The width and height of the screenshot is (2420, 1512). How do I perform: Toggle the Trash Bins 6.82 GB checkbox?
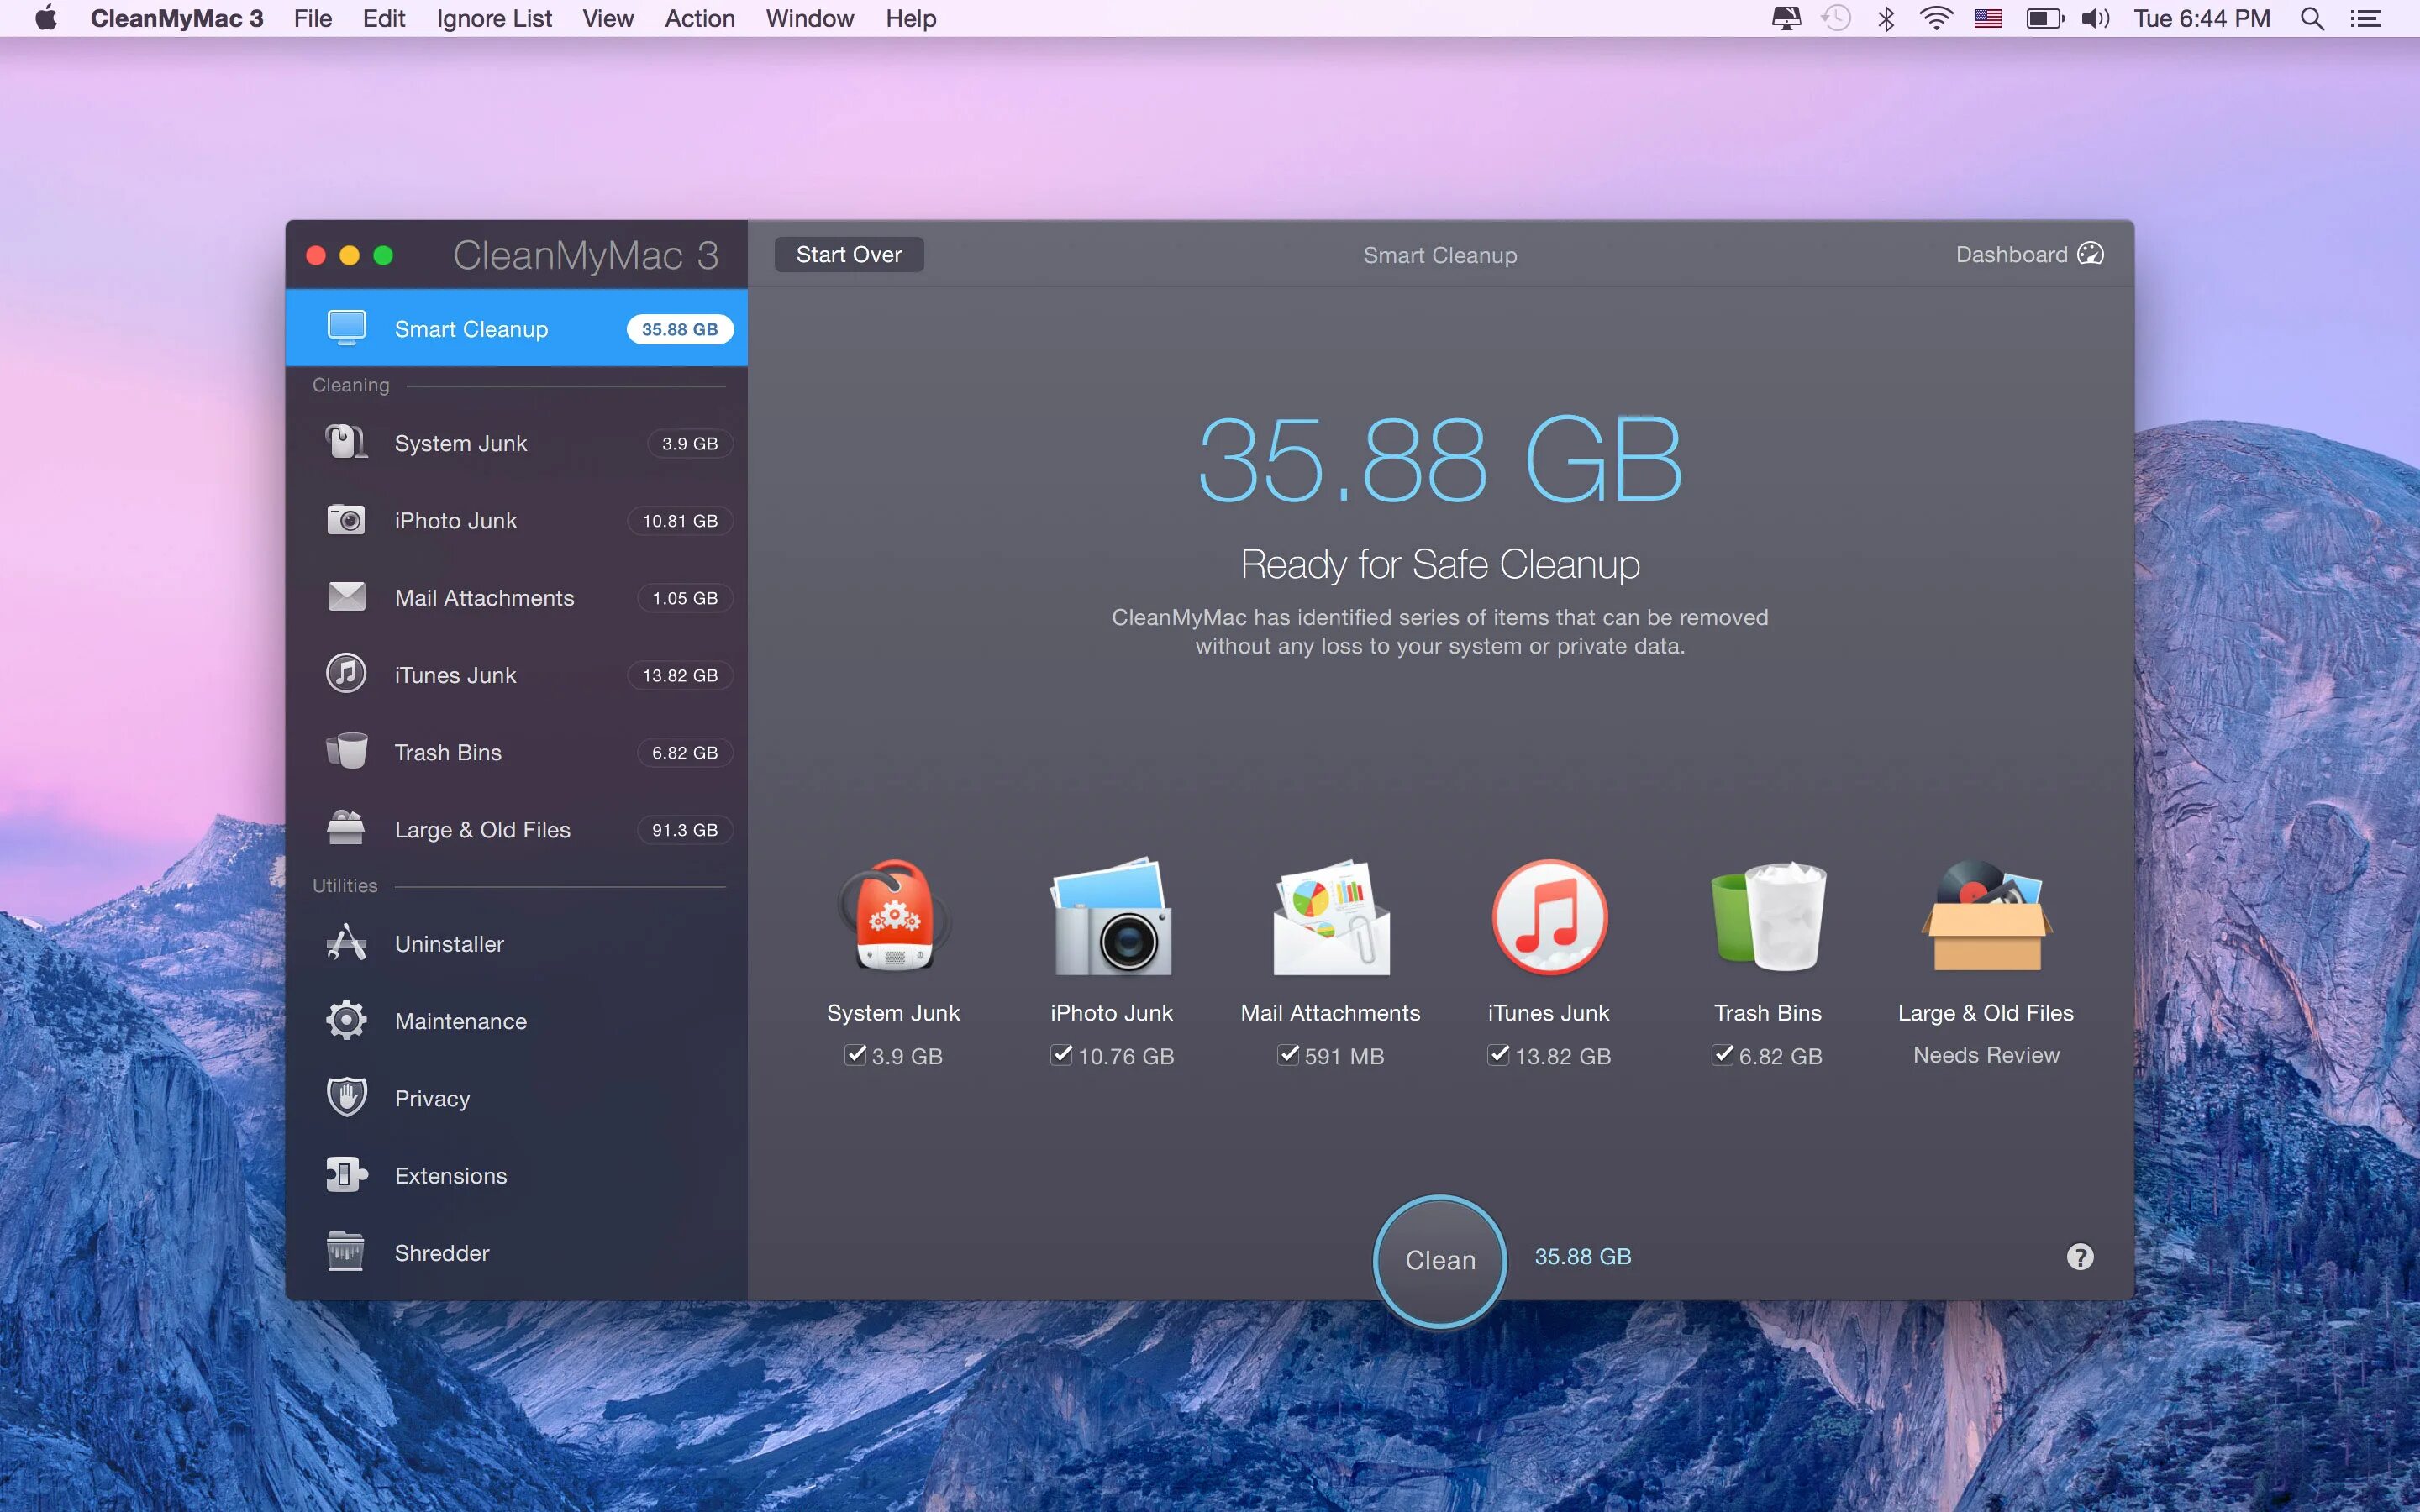pos(1722,1054)
